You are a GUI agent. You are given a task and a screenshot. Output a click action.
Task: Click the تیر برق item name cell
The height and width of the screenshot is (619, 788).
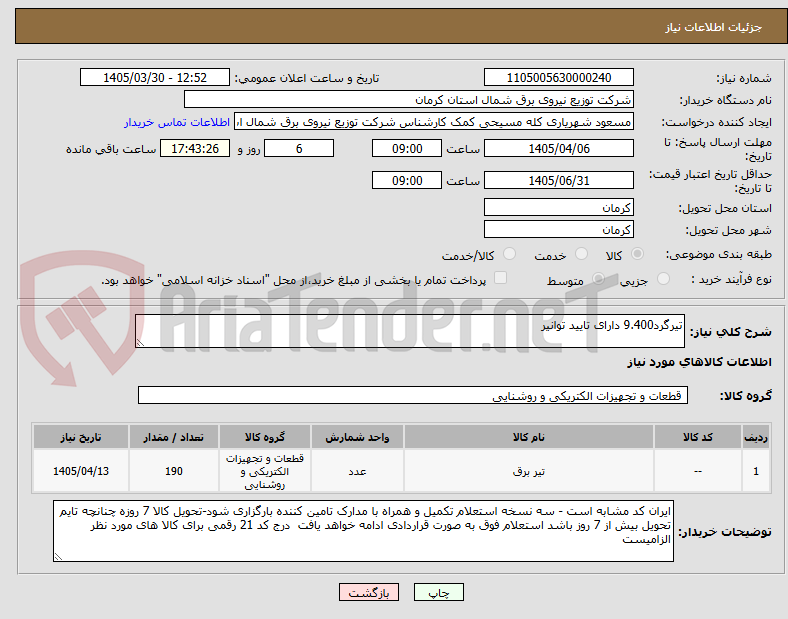pyautogui.click(x=529, y=471)
